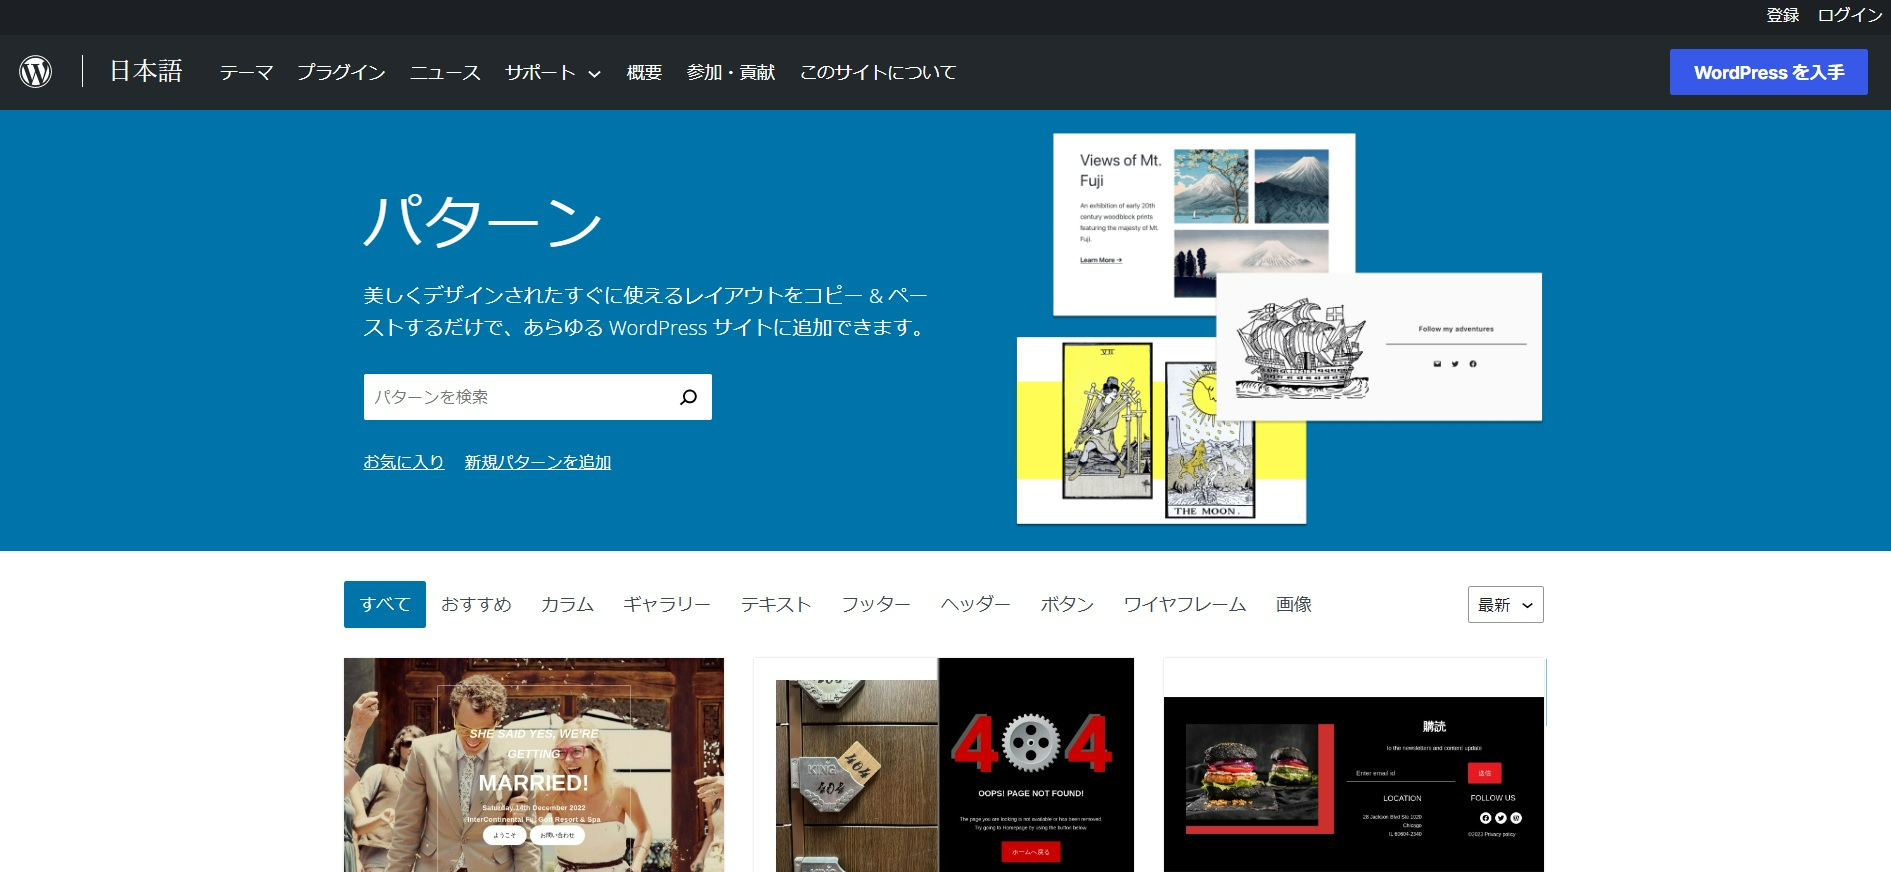Open the wedding MARRIED pattern thumbnail
Viewport: 1891px width, 872px height.
point(534,765)
